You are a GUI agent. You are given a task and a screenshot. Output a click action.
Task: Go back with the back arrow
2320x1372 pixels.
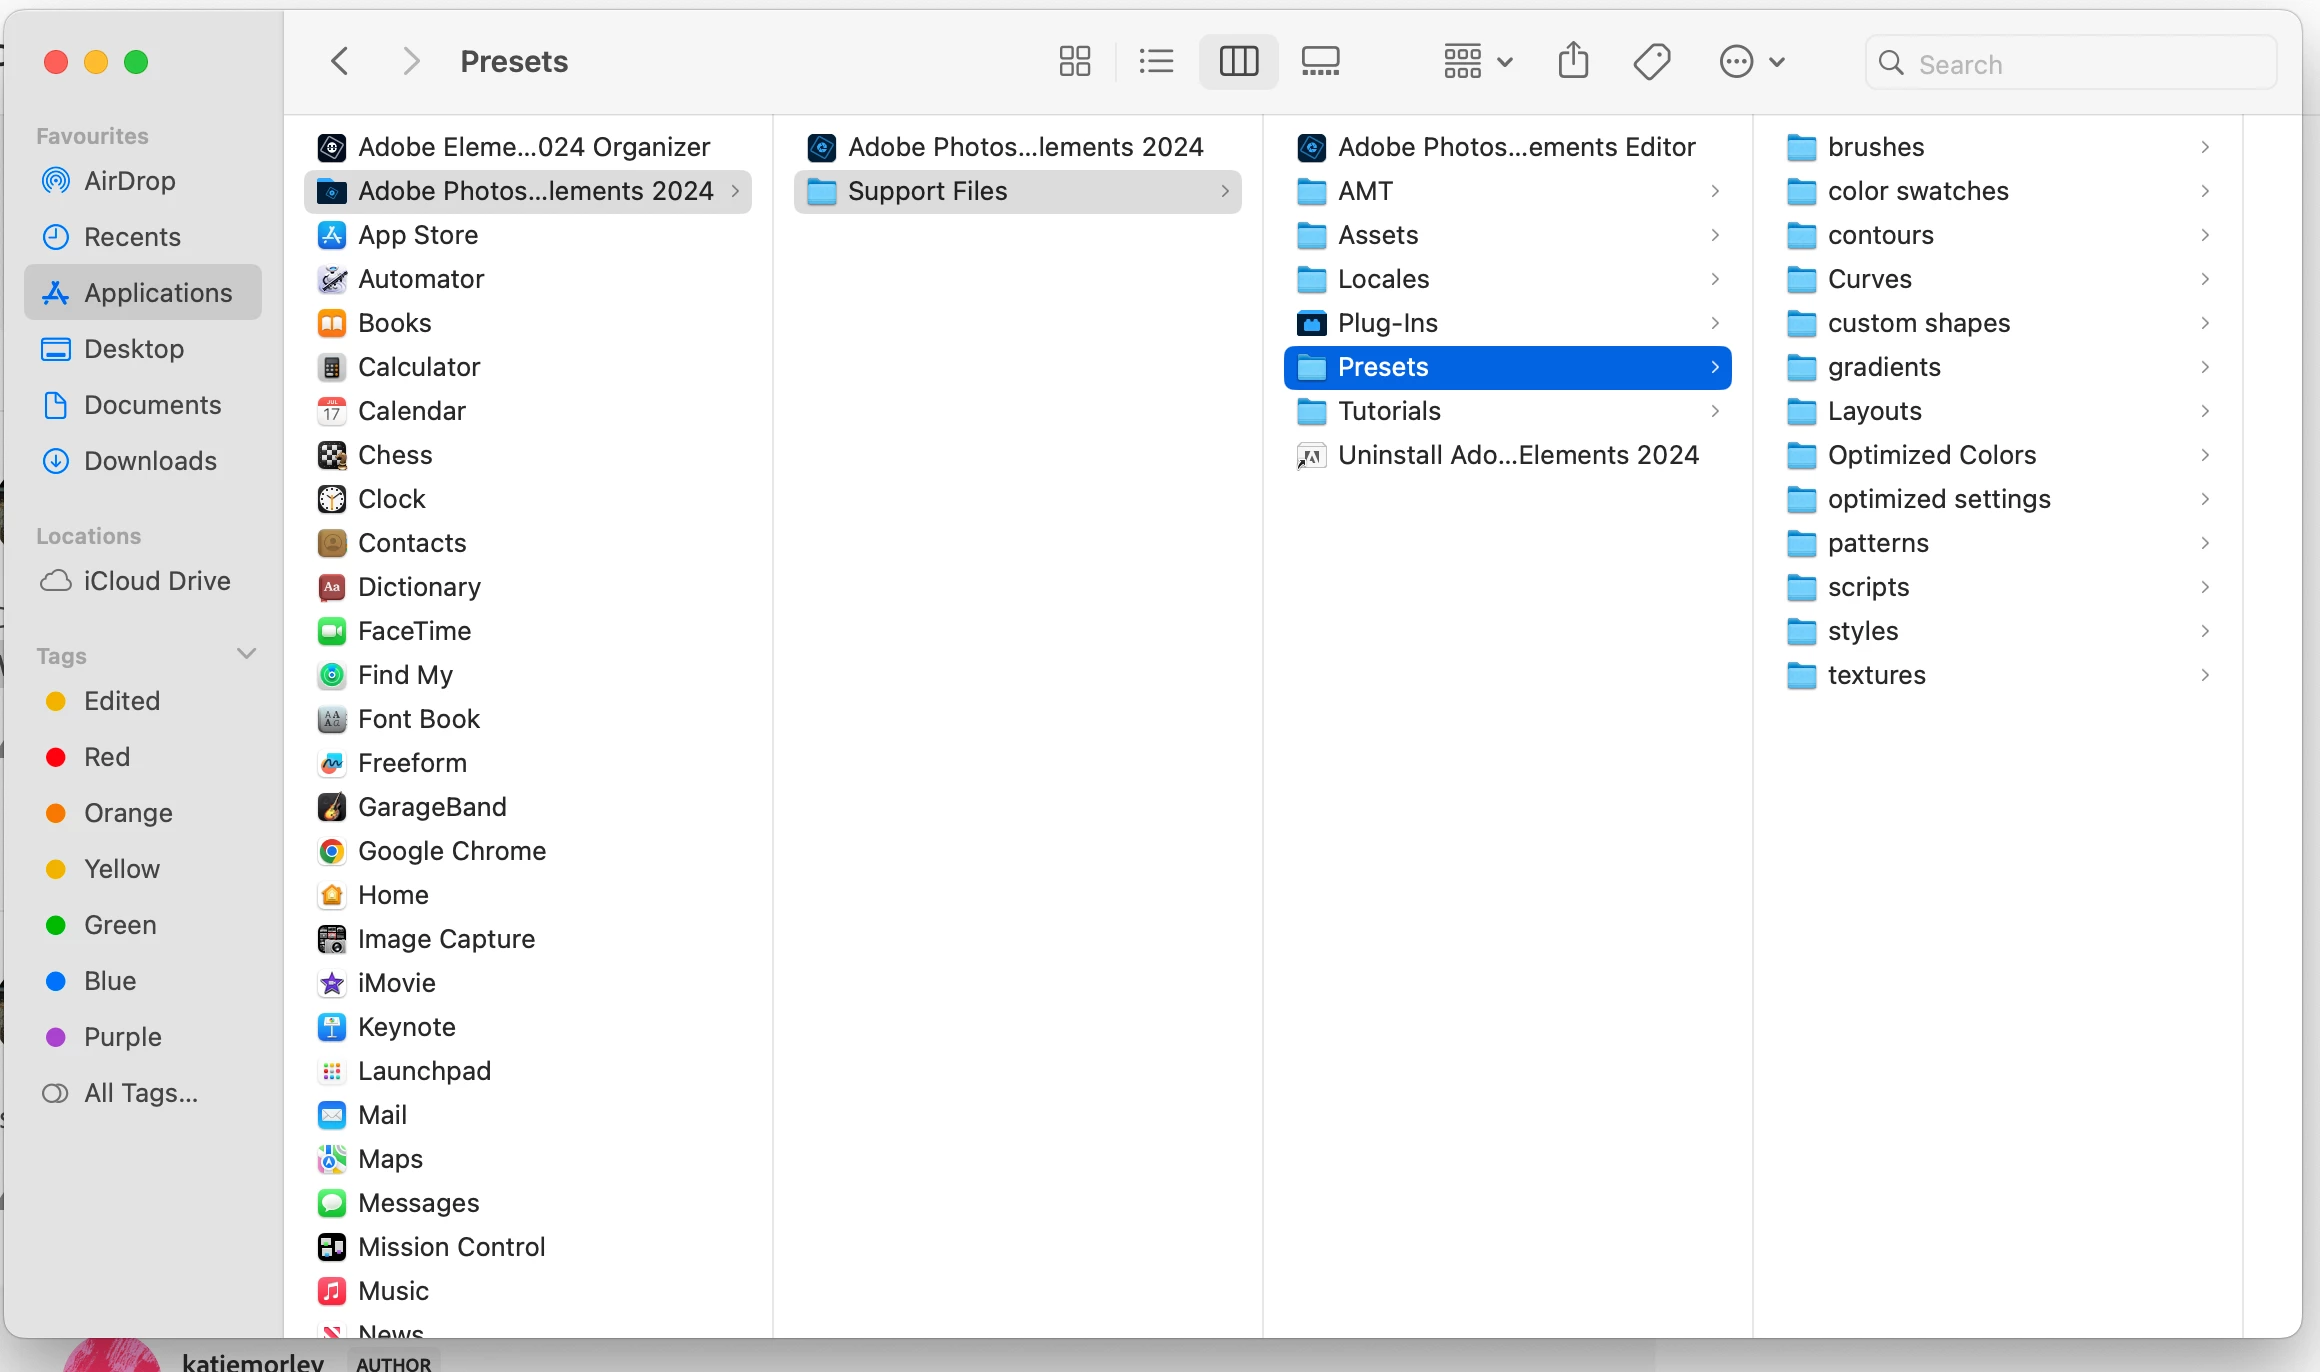click(x=340, y=62)
